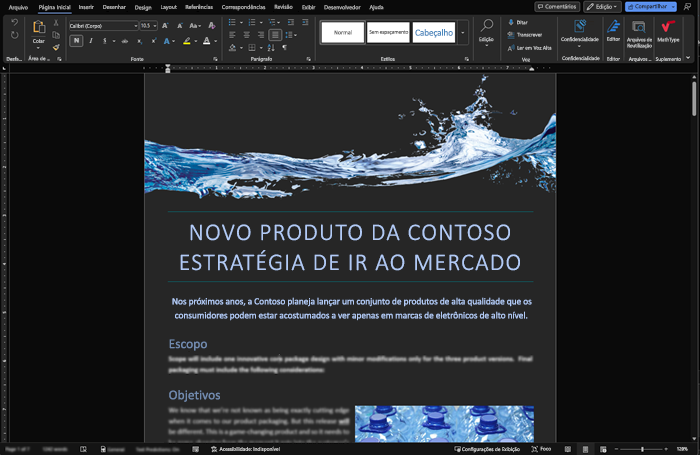This screenshot has width=700, height=455.
Task: Toggle Foco mode in status bar
Action: [542, 449]
